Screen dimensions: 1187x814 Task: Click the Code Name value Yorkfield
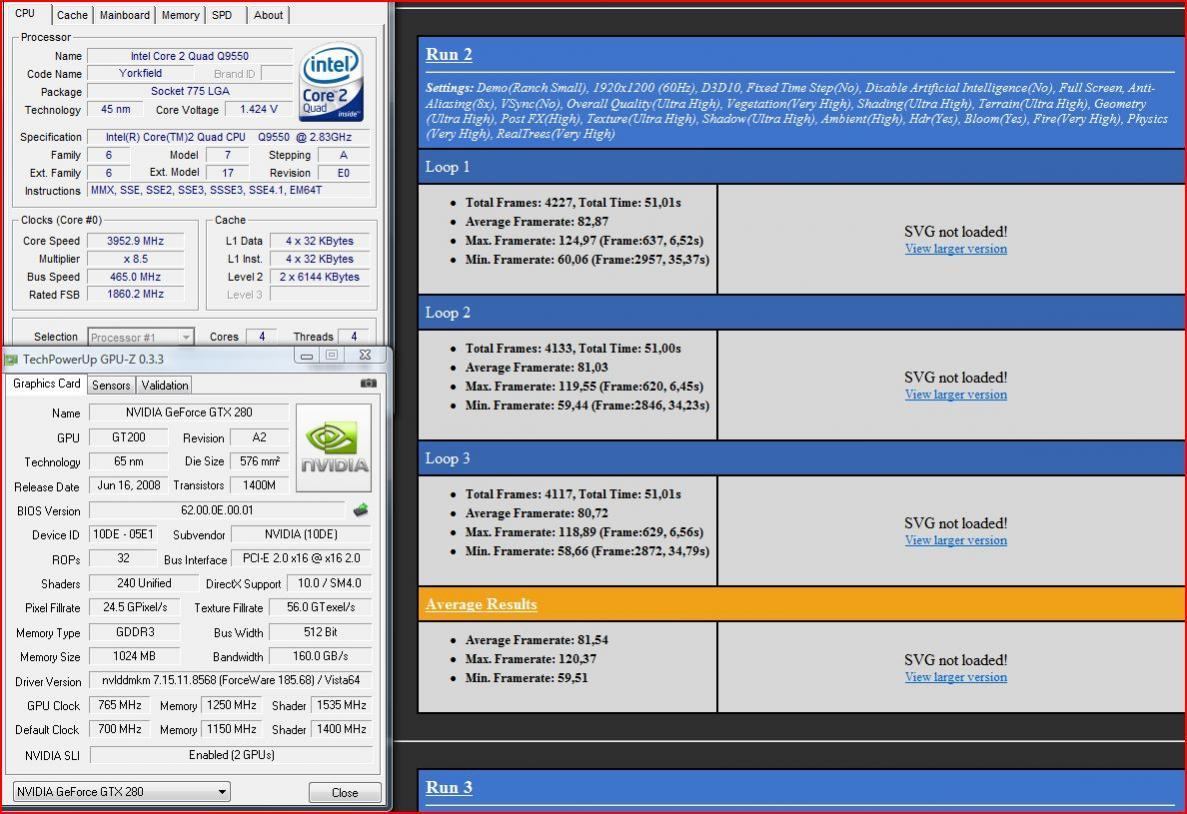[x=140, y=73]
